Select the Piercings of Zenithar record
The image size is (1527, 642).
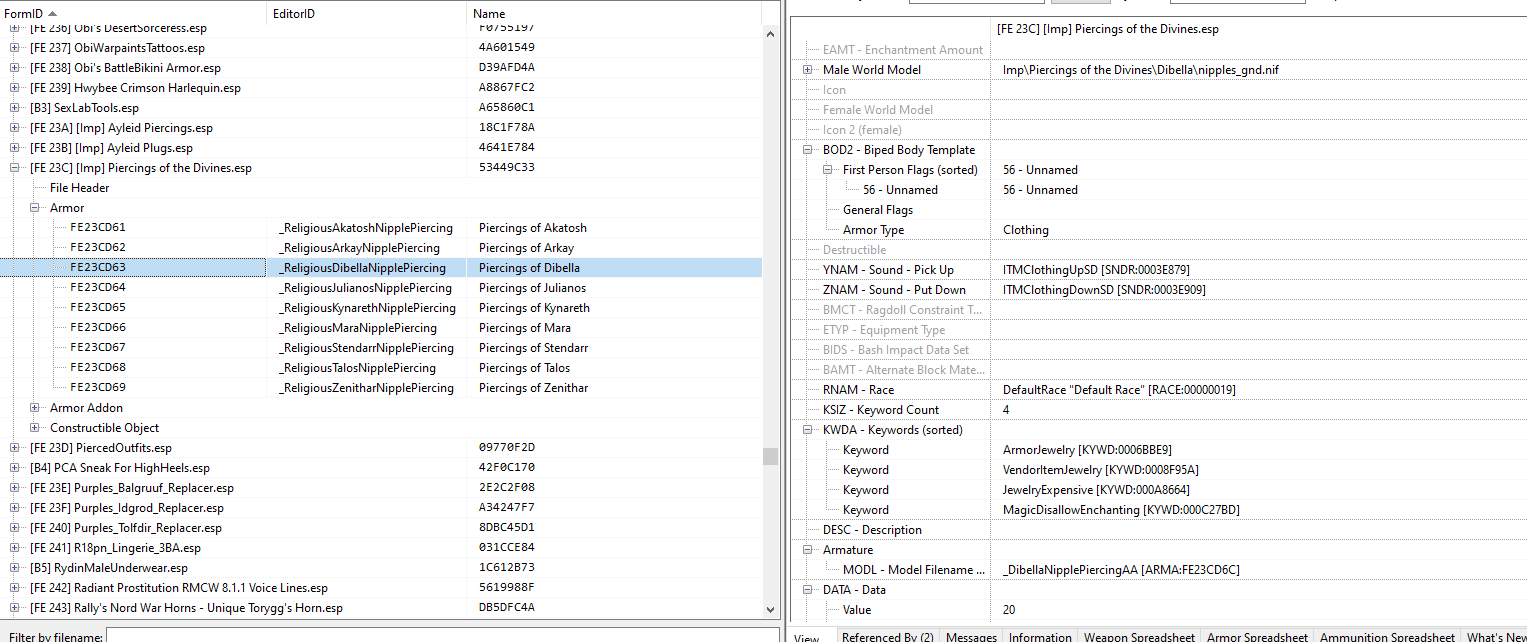click(381, 388)
